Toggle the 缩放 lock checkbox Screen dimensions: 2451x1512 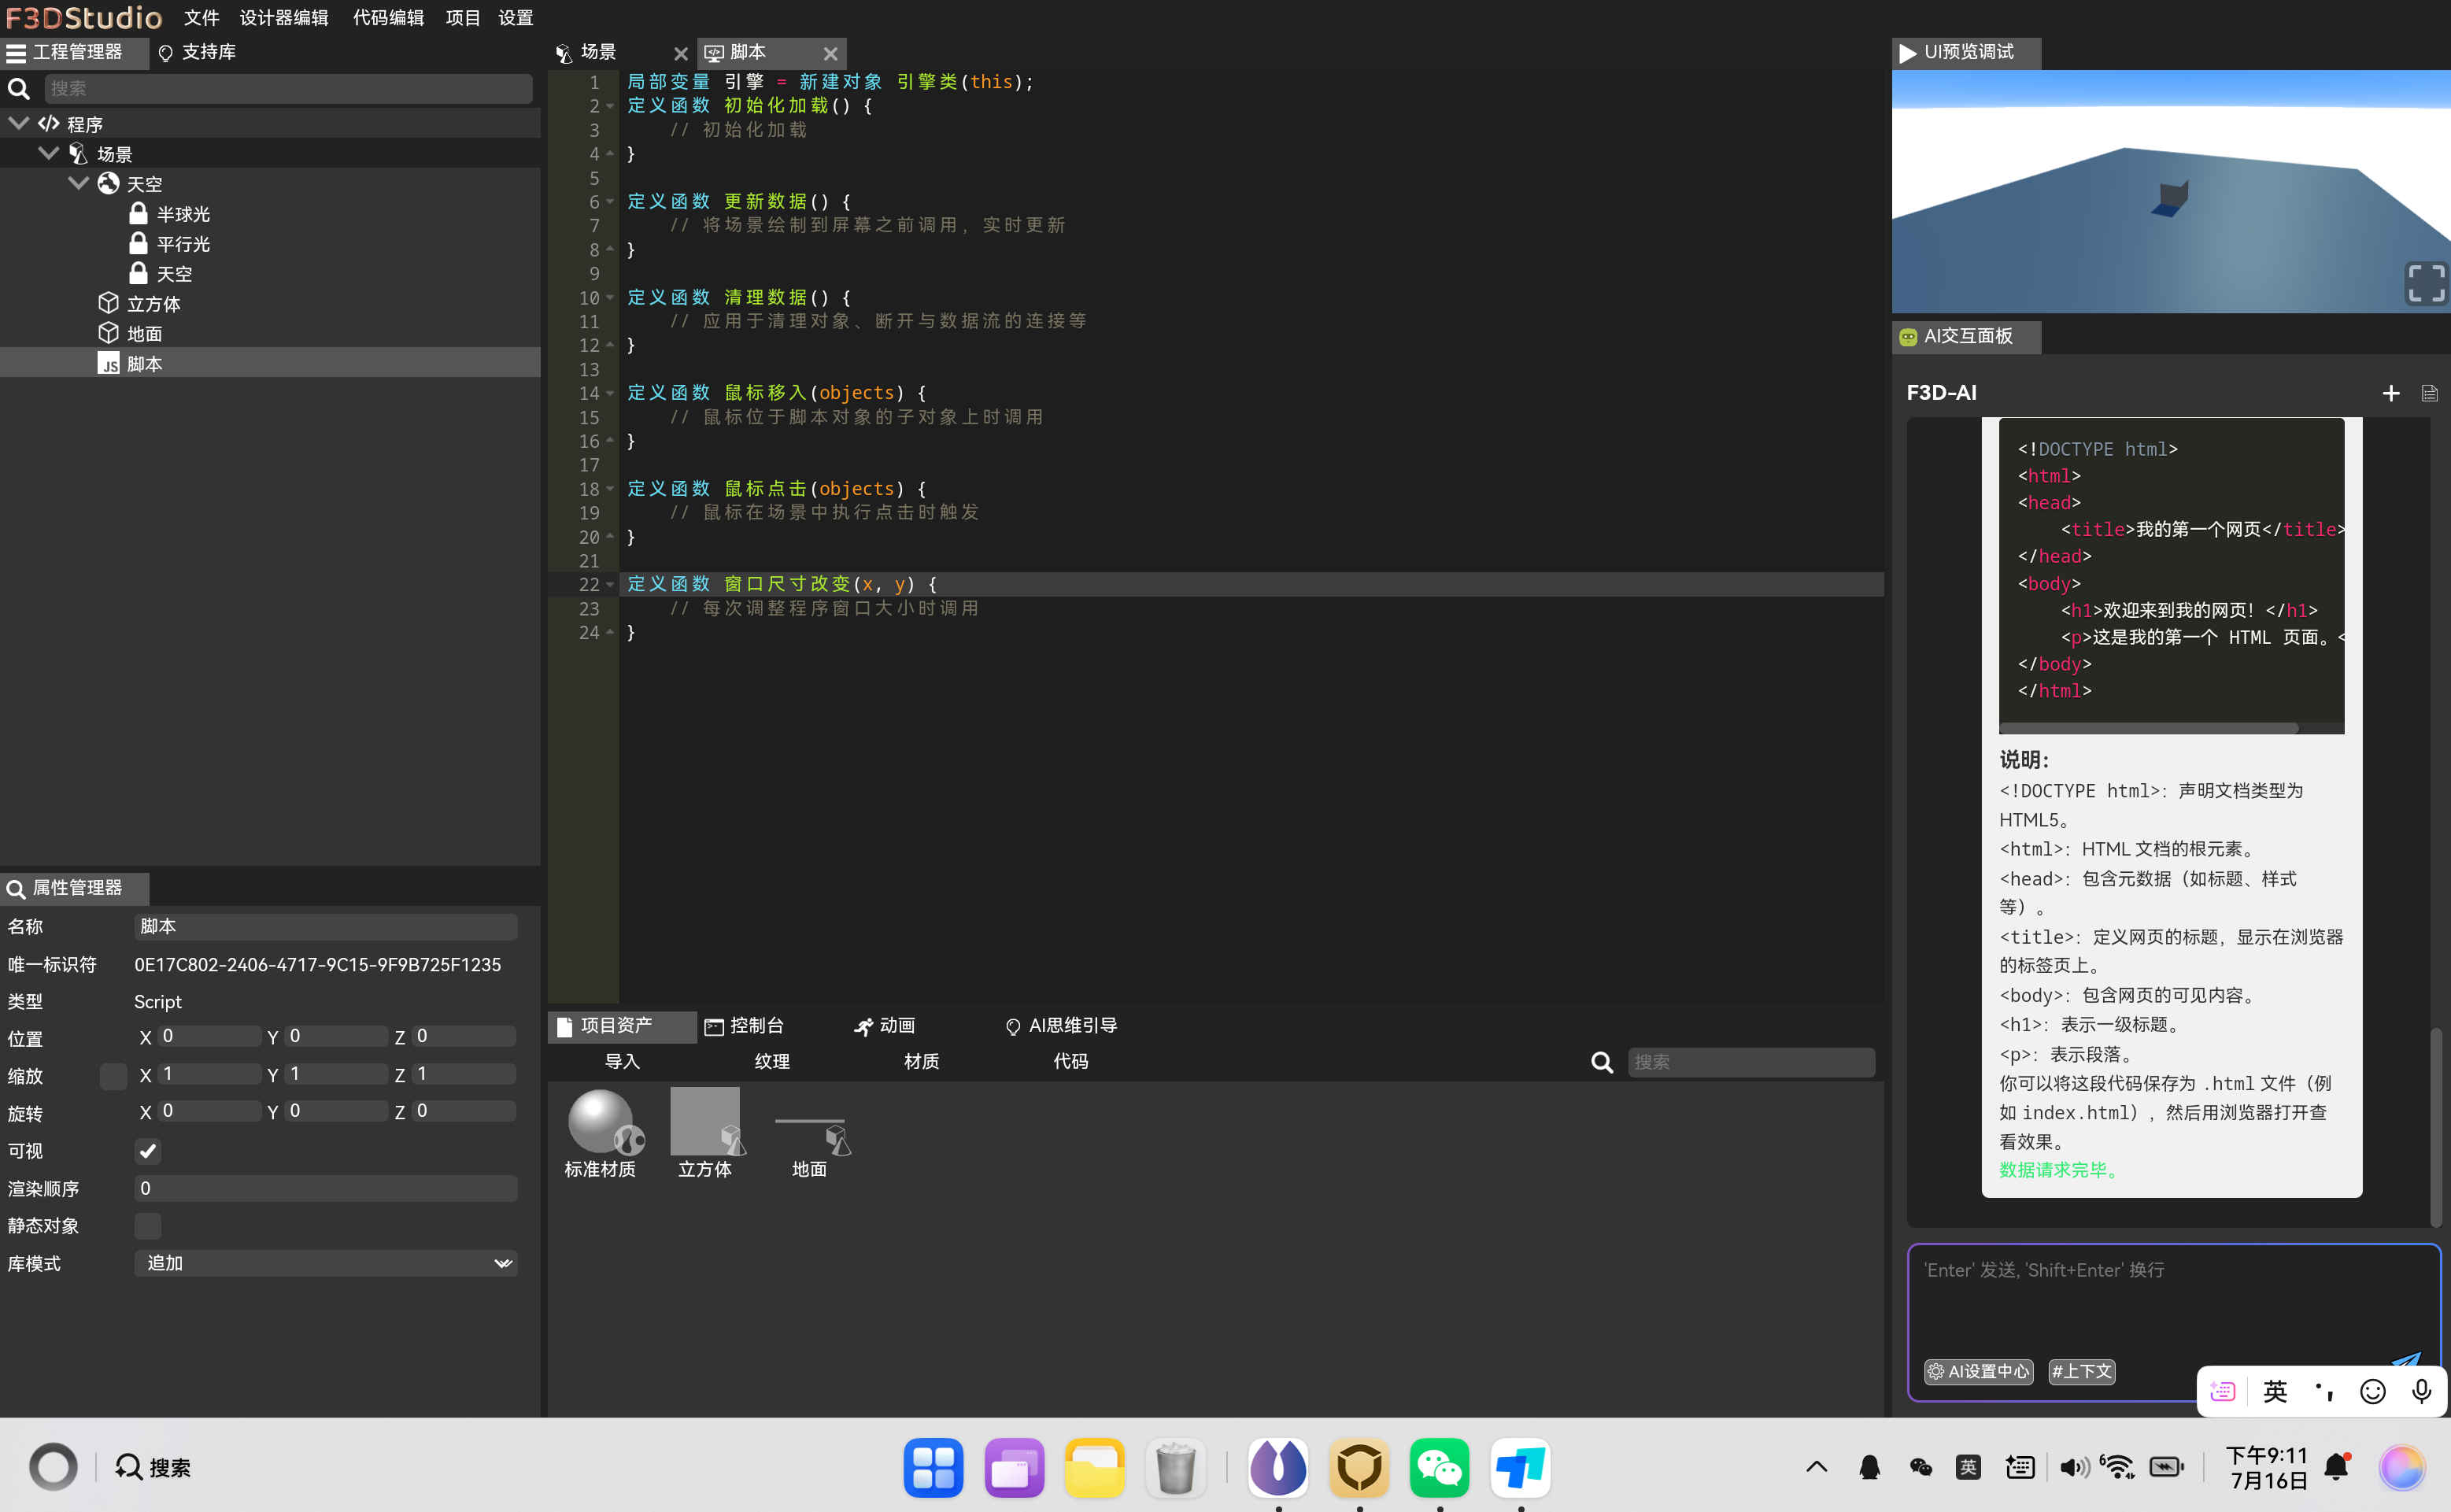[x=113, y=1076]
